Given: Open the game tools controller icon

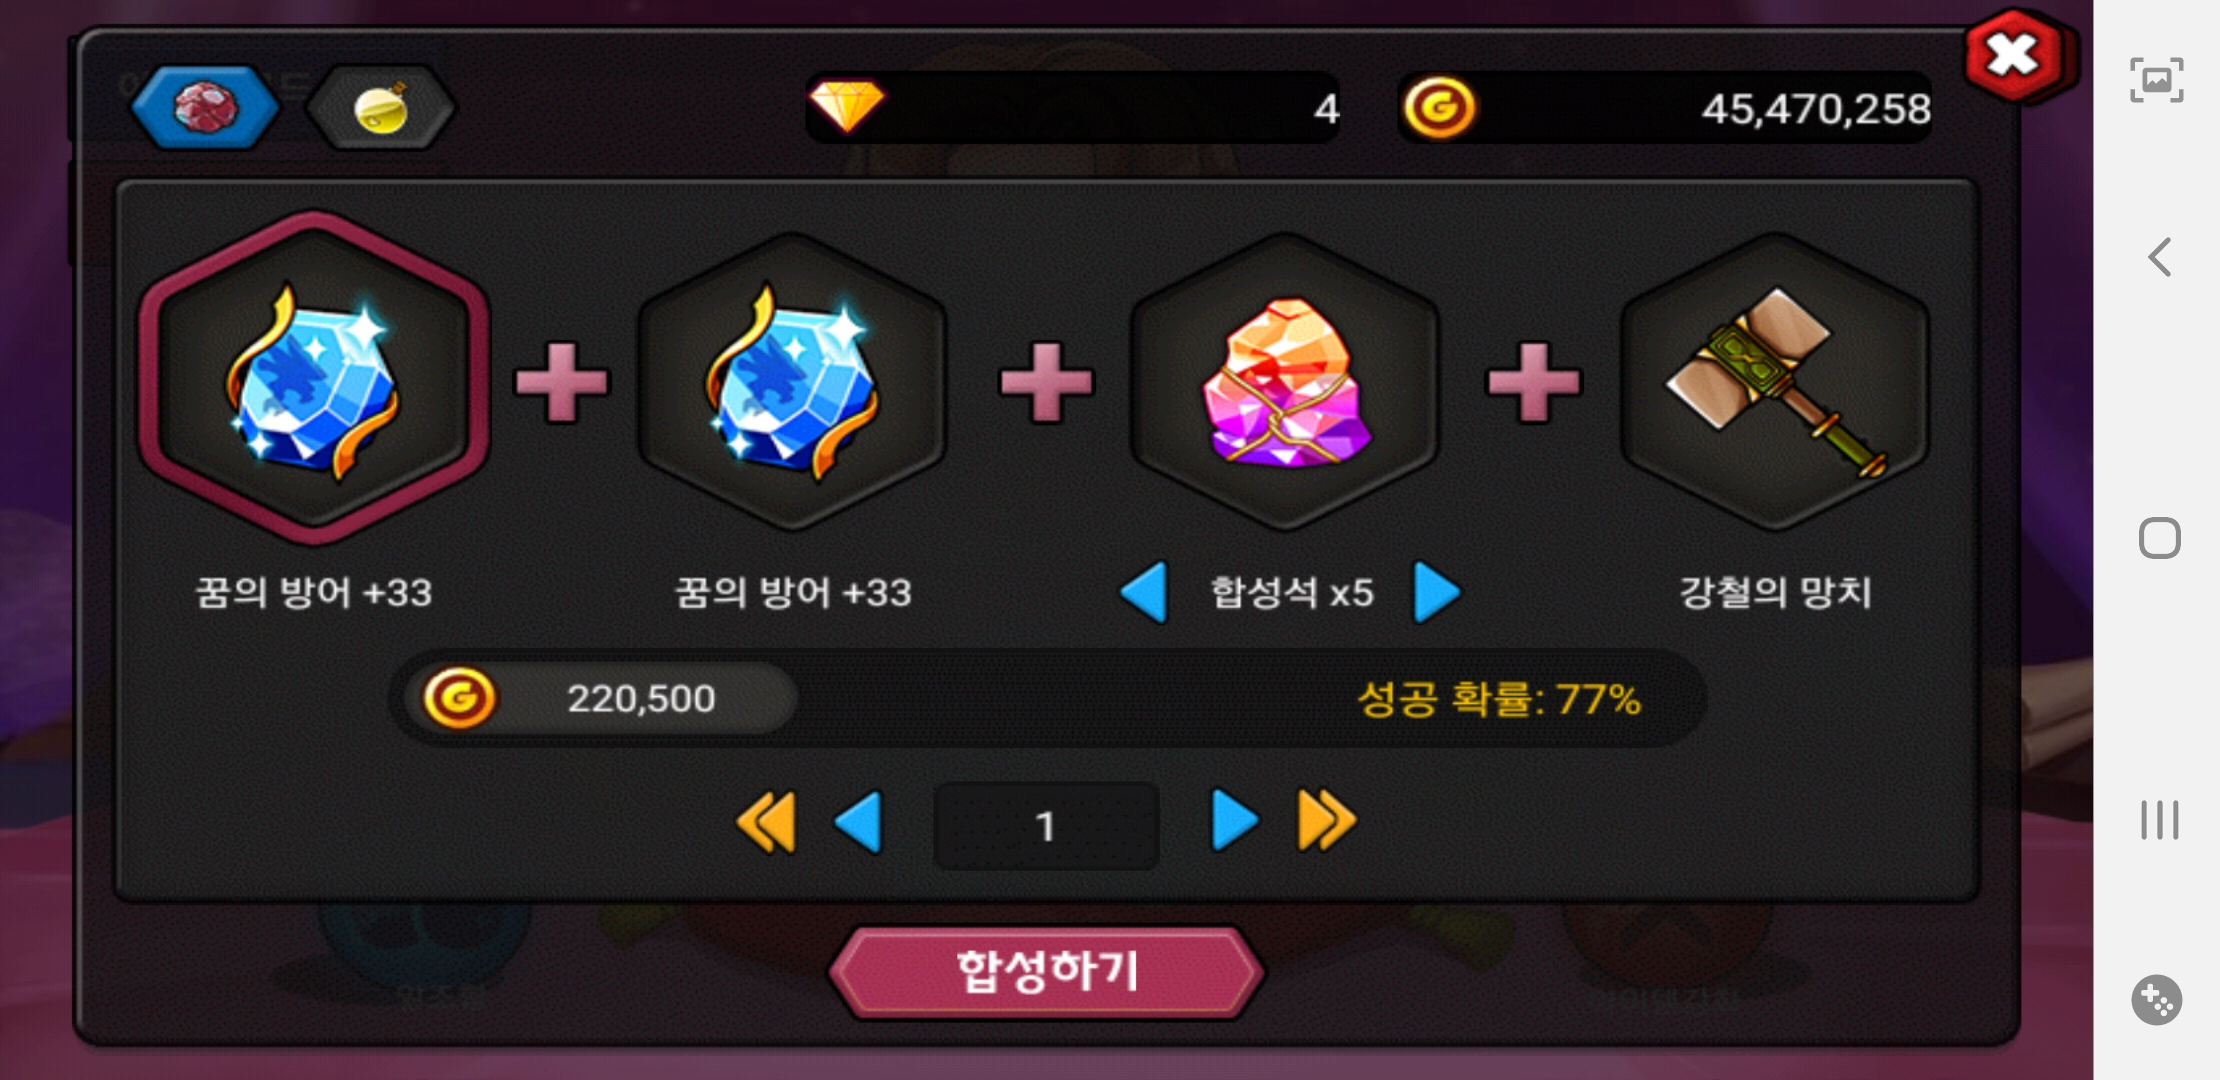Looking at the screenshot, I should tap(2157, 1000).
